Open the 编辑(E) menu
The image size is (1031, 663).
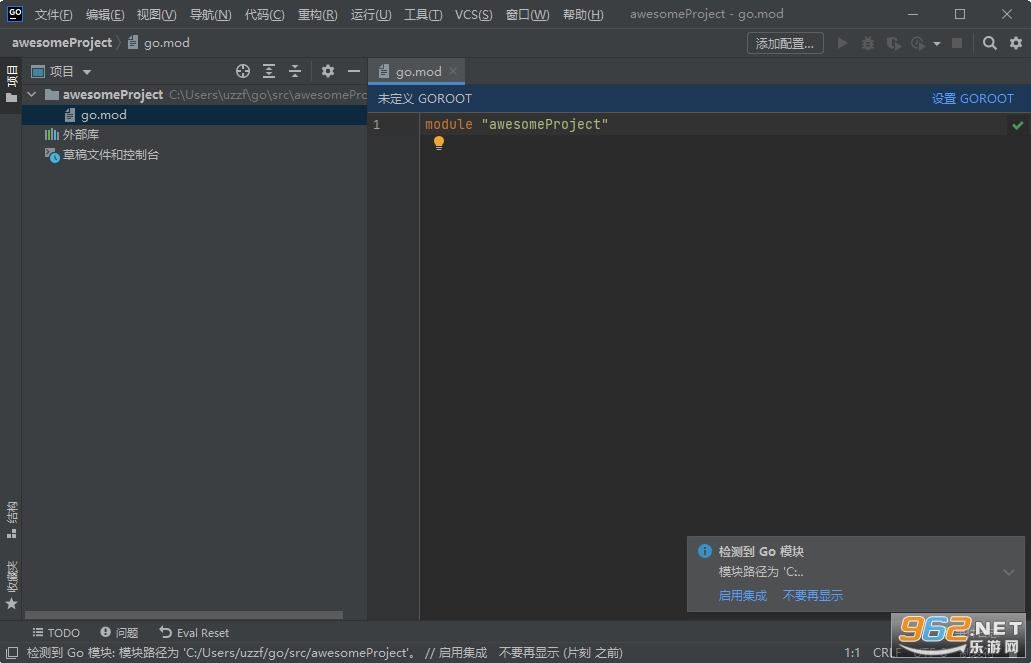(105, 14)
